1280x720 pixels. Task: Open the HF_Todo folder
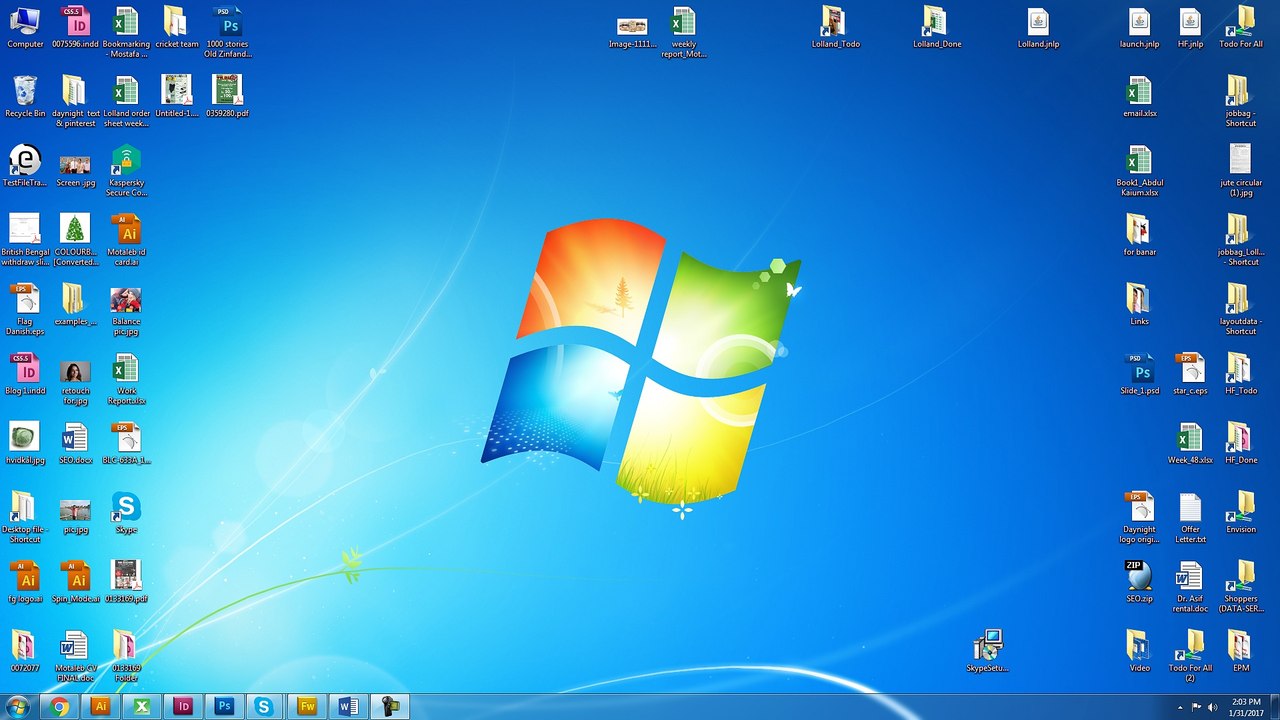[1240, 374]
